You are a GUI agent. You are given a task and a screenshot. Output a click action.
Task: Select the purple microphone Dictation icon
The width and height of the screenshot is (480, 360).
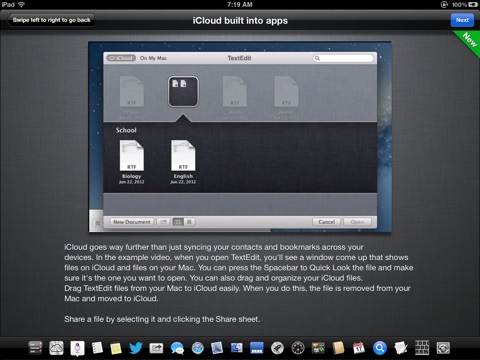(x=77, y=348)
